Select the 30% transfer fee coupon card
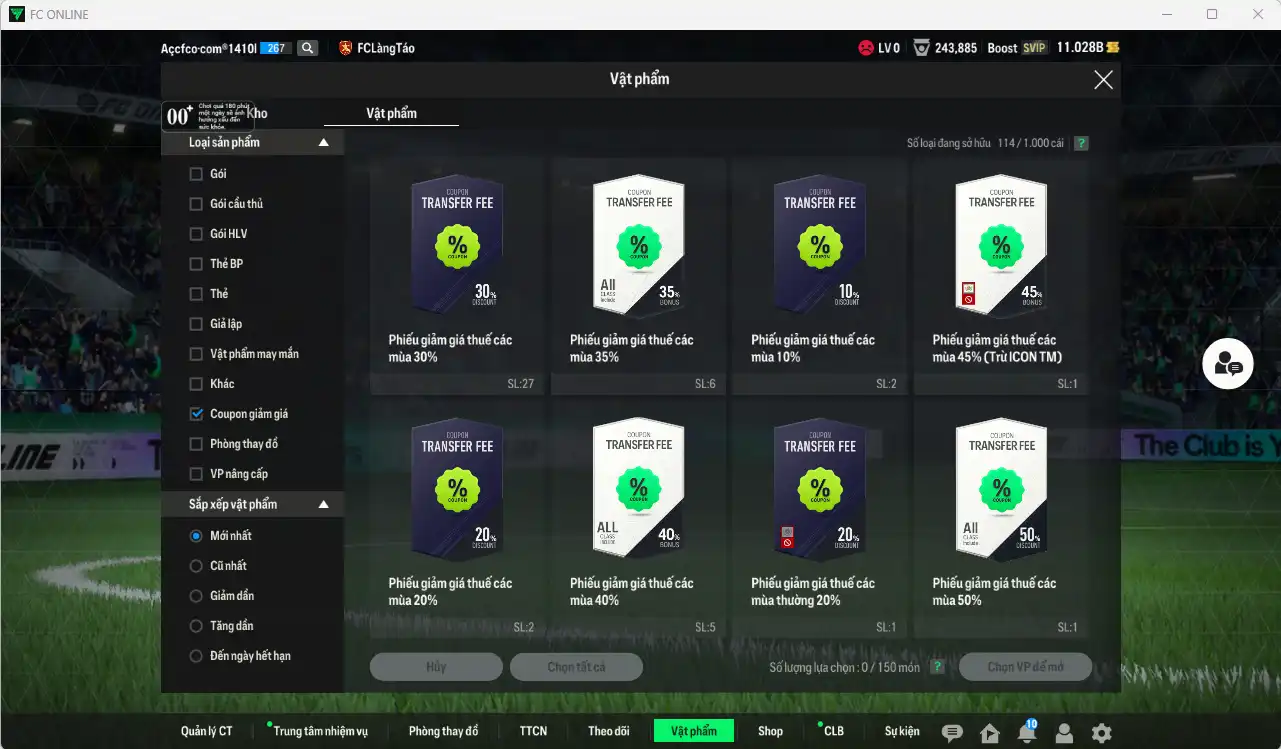 (x=457, y=276)
